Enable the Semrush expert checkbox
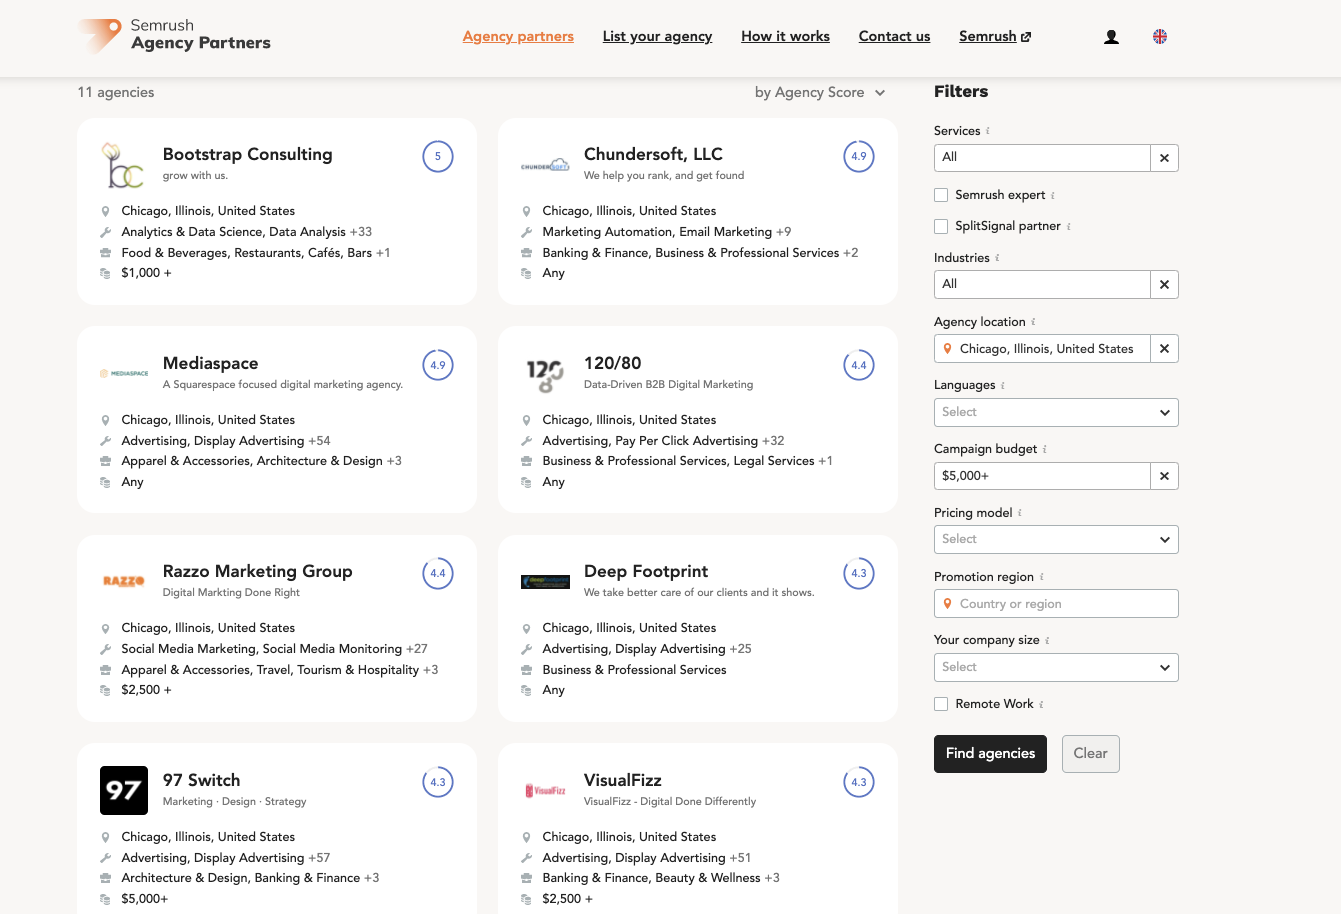This screenshot has width=1341, height=914. (941, 195)
